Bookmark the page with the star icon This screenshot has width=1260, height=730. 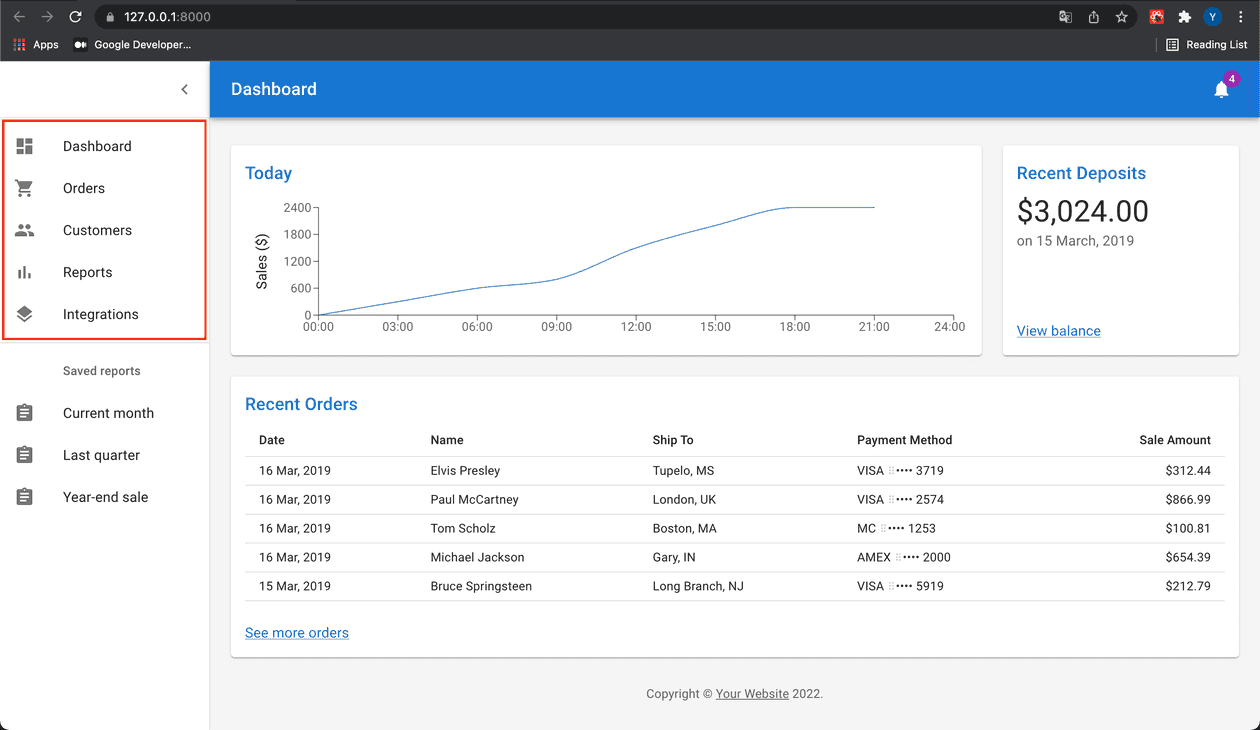tap(1121, 16)
